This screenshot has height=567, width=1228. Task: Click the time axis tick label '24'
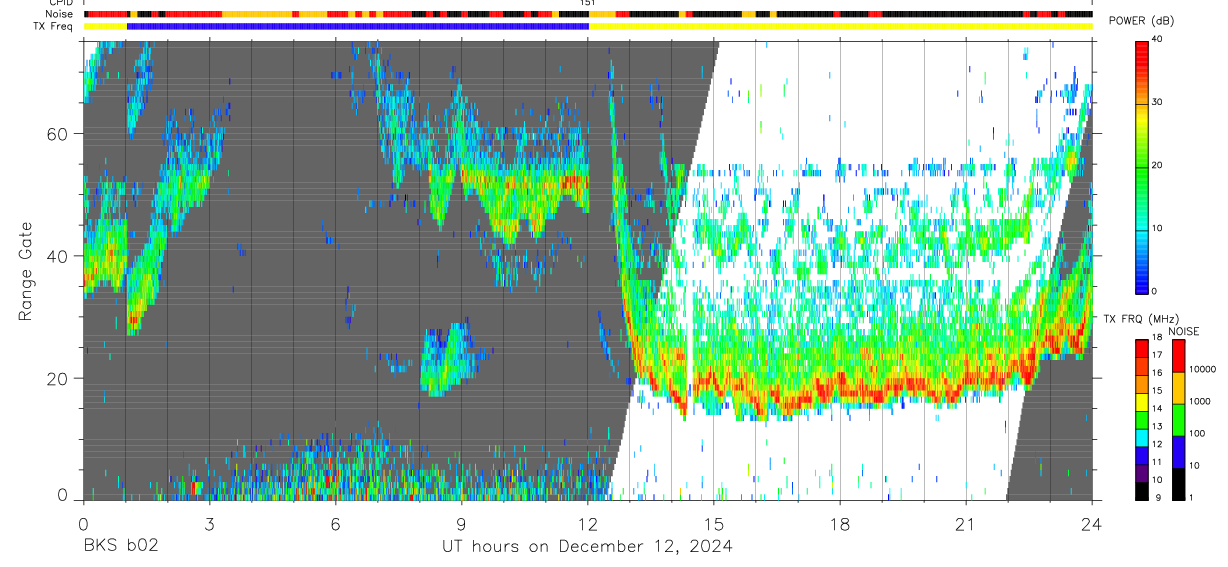point(1091,524)
